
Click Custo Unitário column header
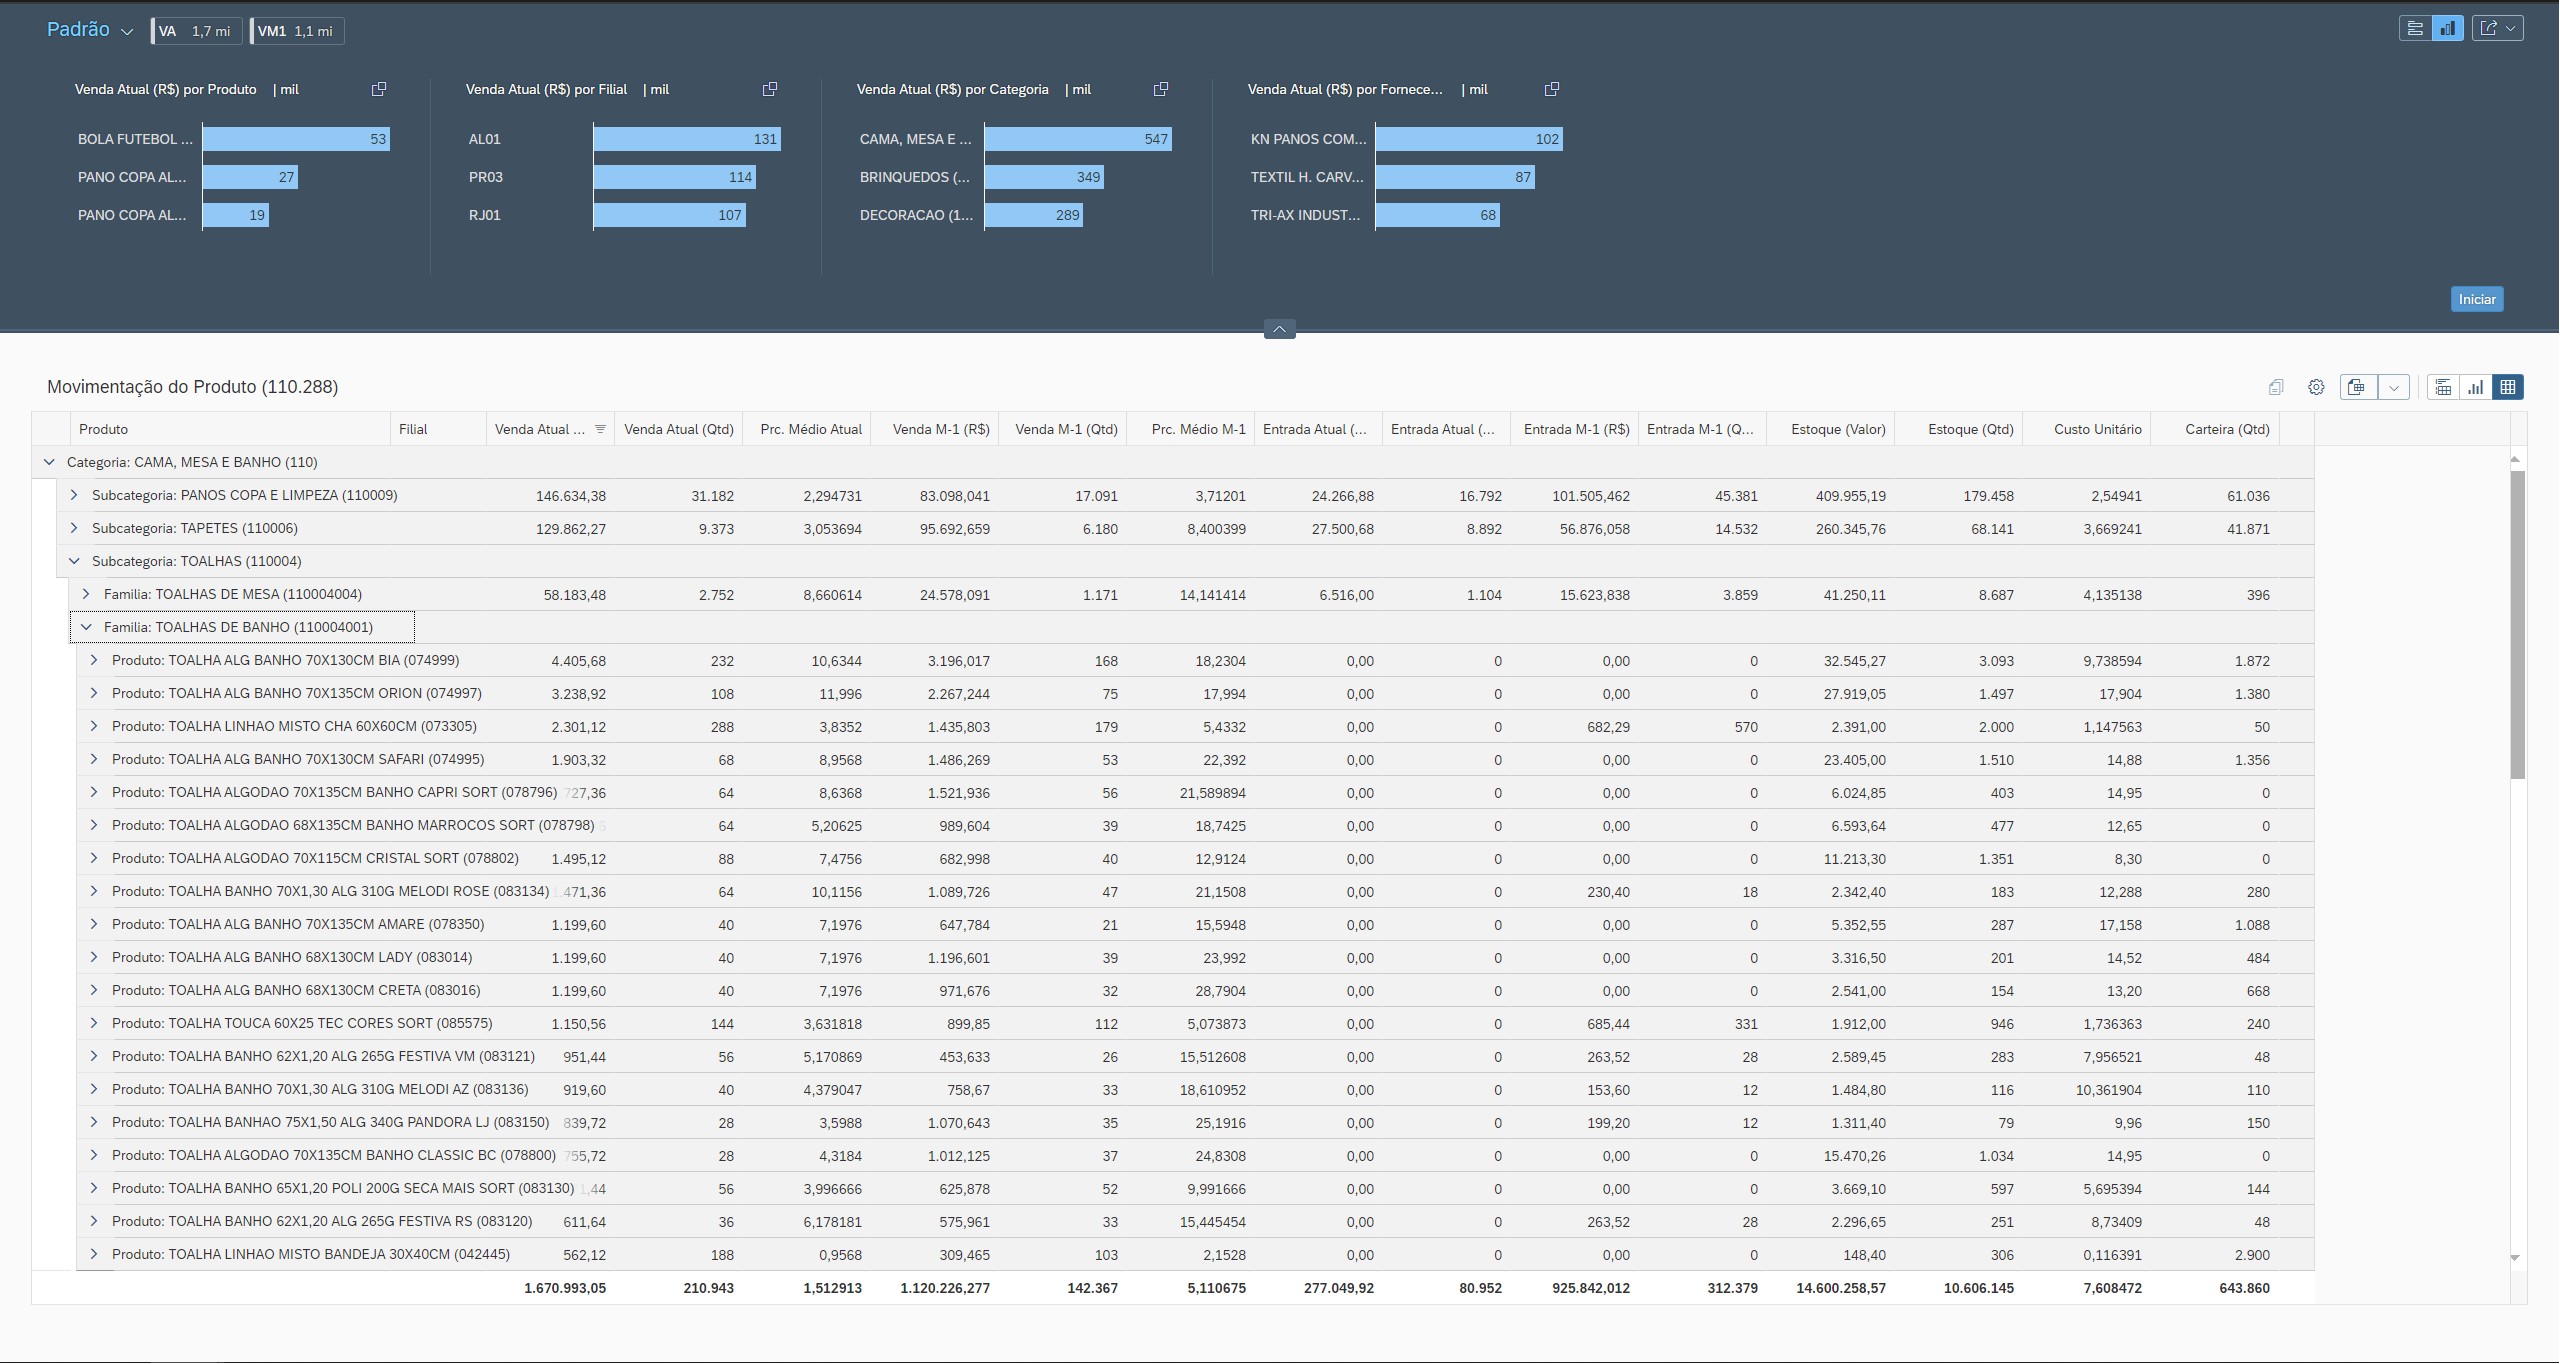tap(2086, 429)
